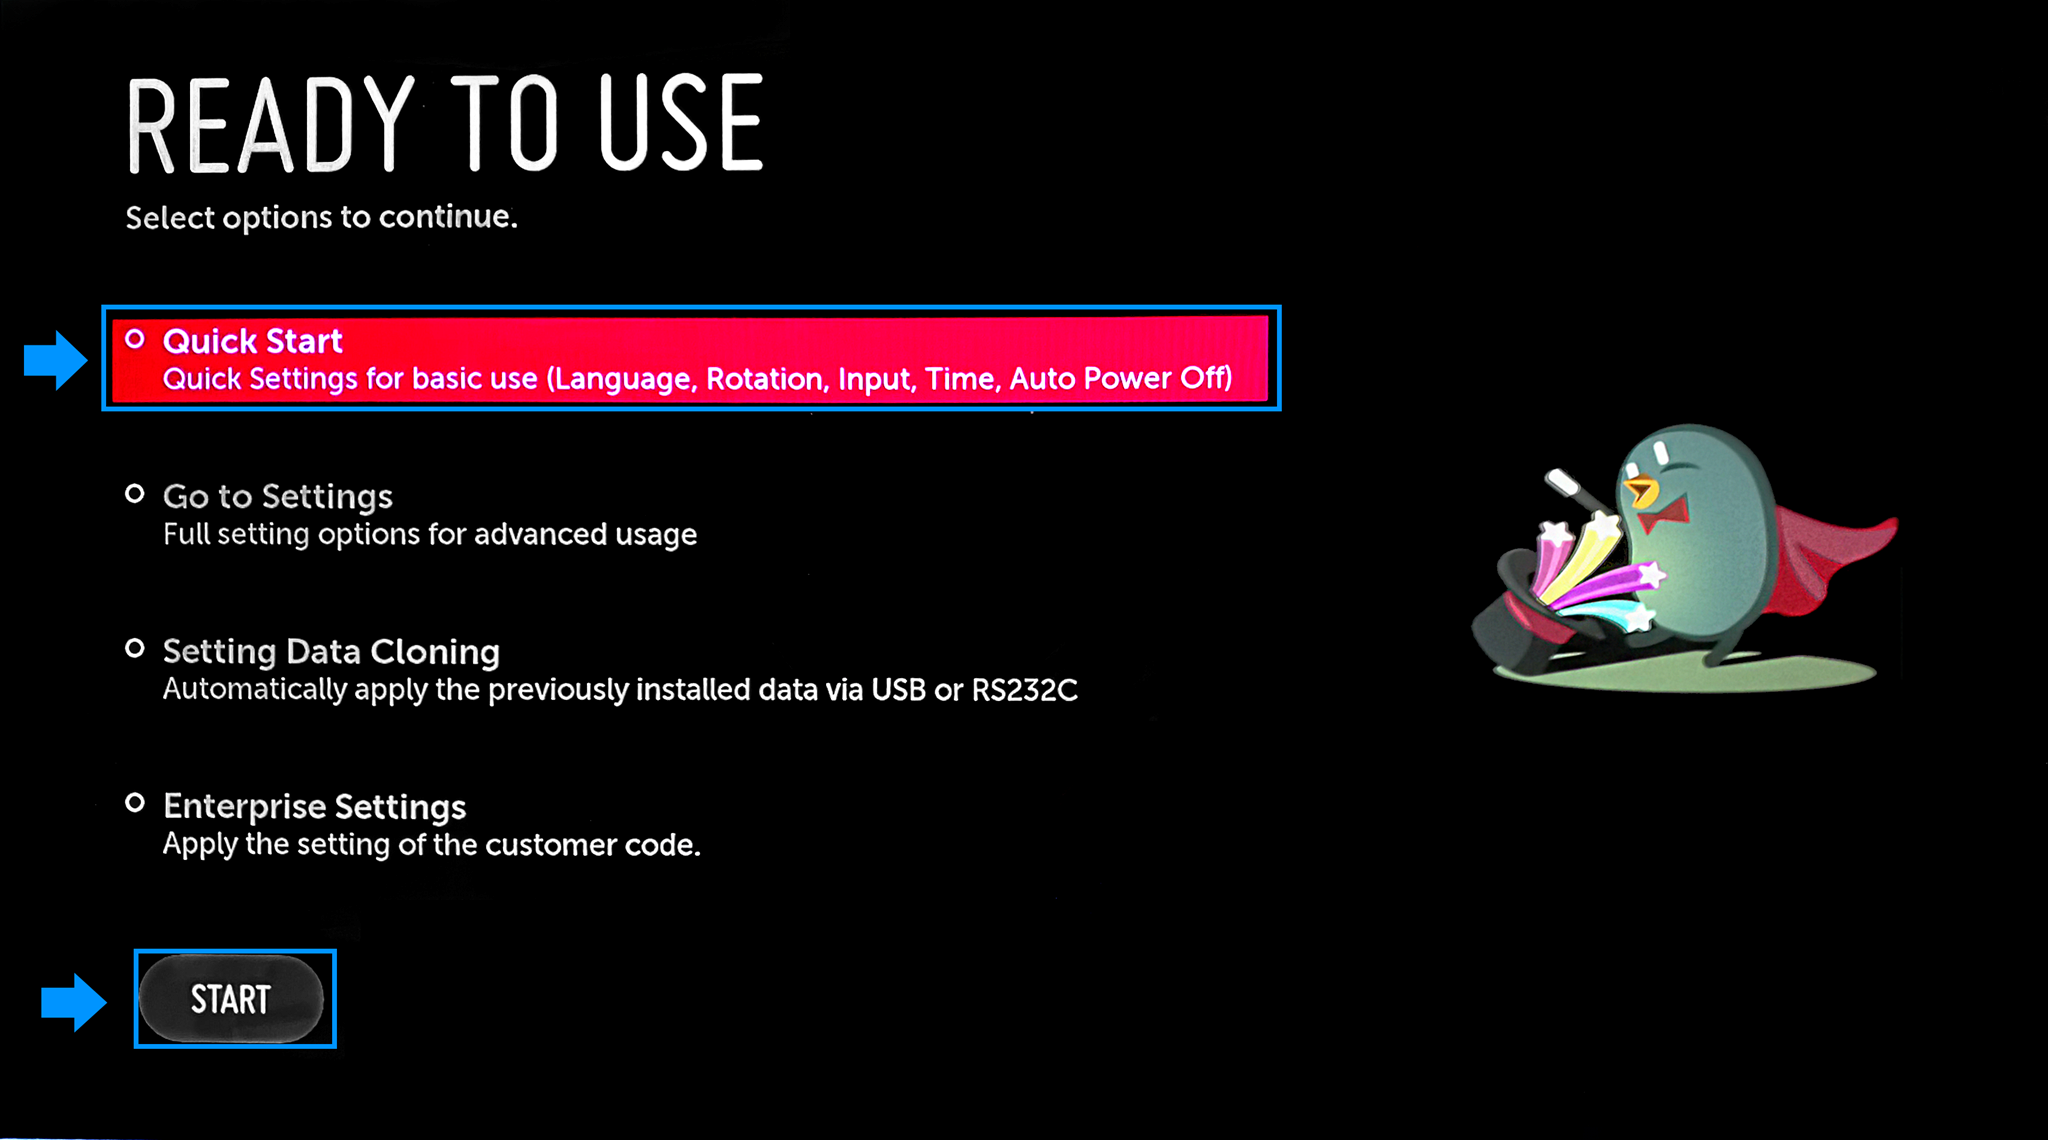Click the blue arrow beside START
This screenshot has width=2048, height=1140.
pyautogui.click(x=73, y=1002)
